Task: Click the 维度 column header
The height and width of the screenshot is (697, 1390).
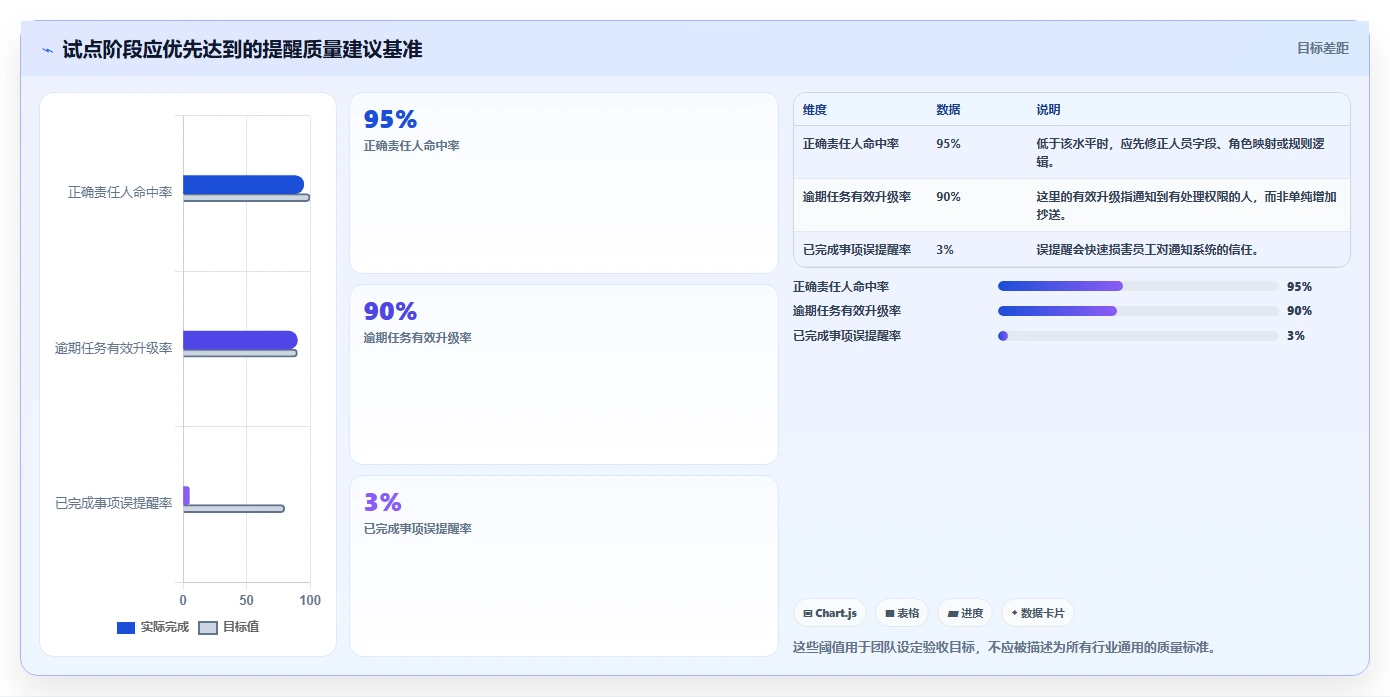Action: [x=815, y=110]
